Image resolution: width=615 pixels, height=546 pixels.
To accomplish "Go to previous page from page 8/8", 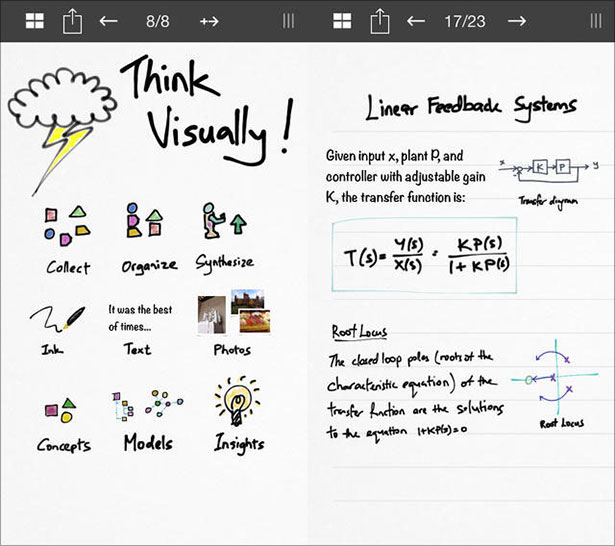I will coord(109,20).
